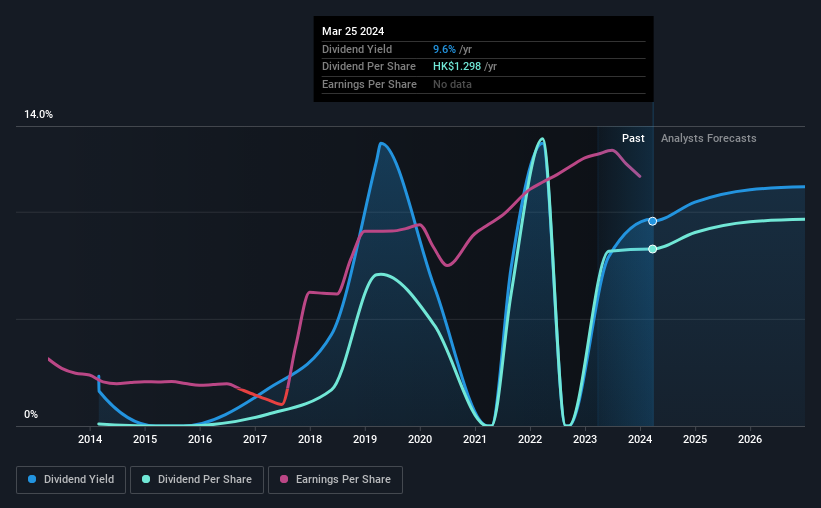Click the blue Dividend Yield legend dot
Screen dimensions: 821x508
point(32,479)
